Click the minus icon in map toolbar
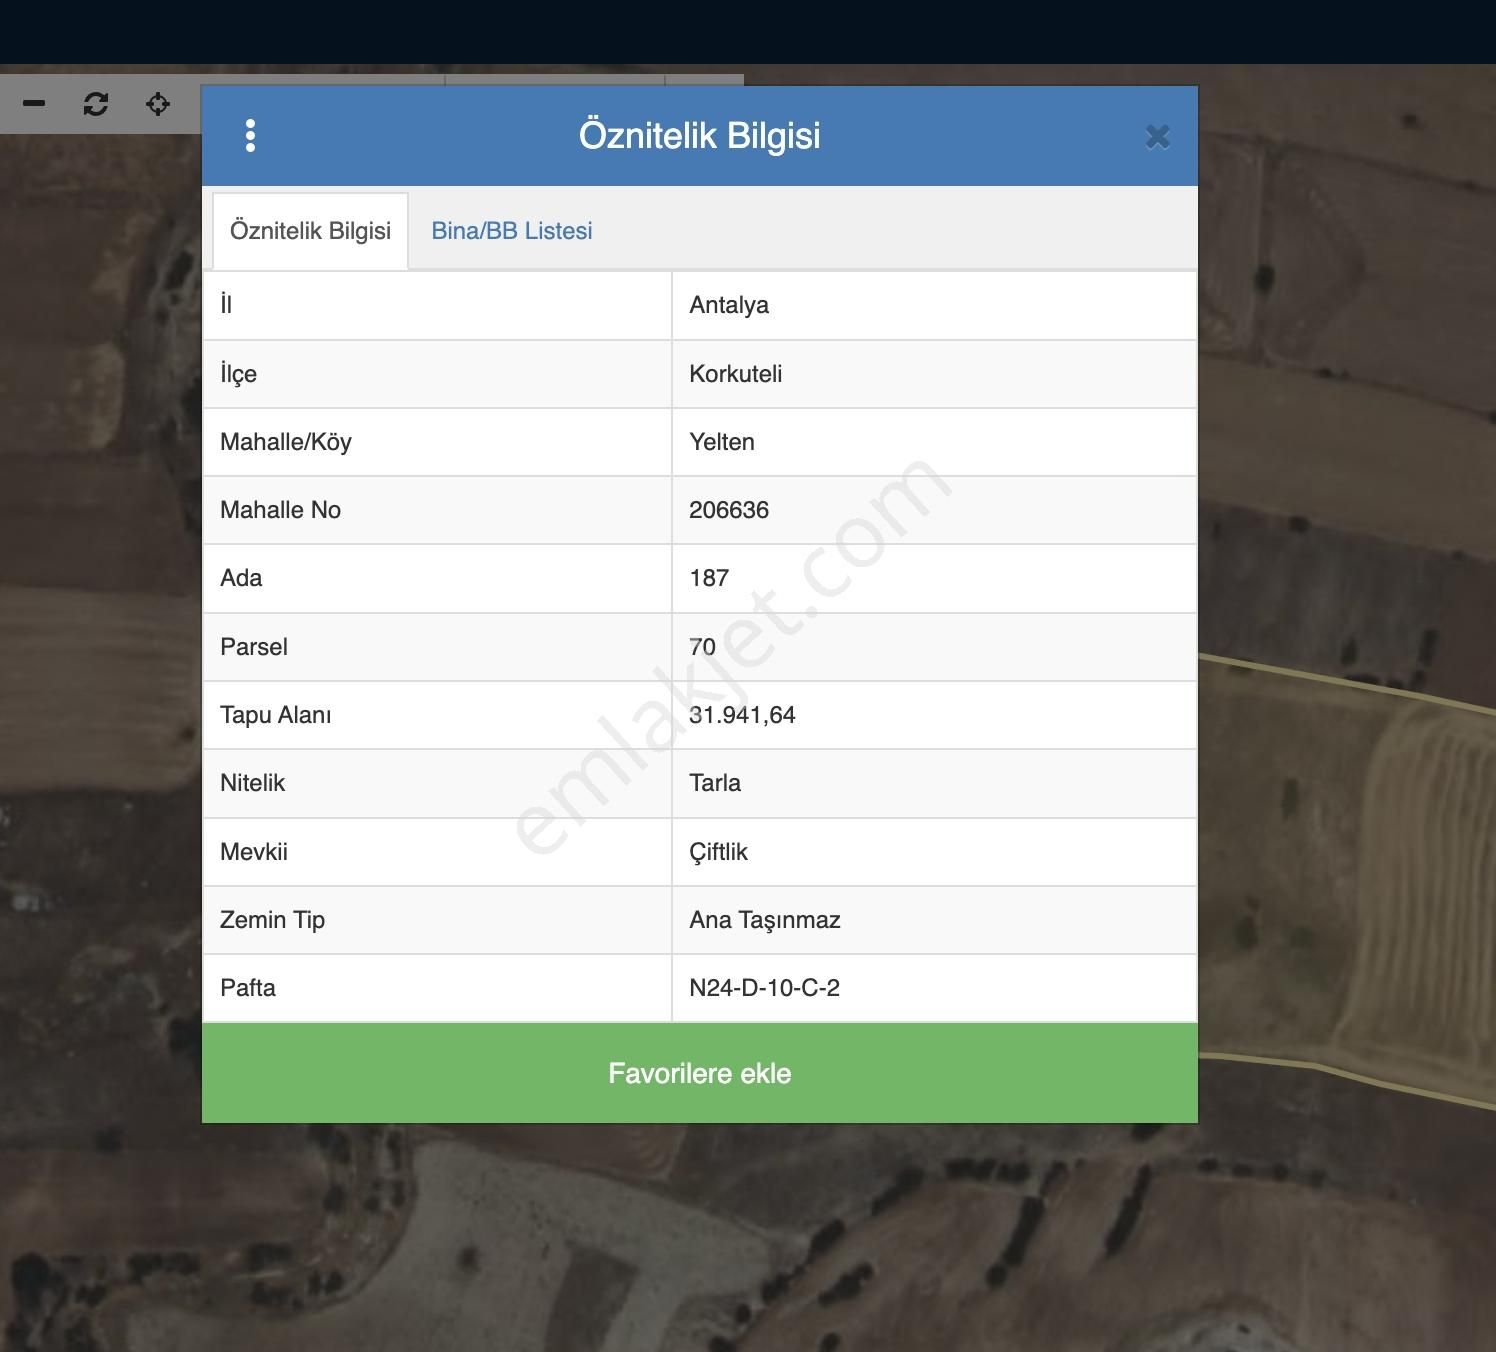The height and width of the screenshot is (1352, 1496). pos(34,103)
